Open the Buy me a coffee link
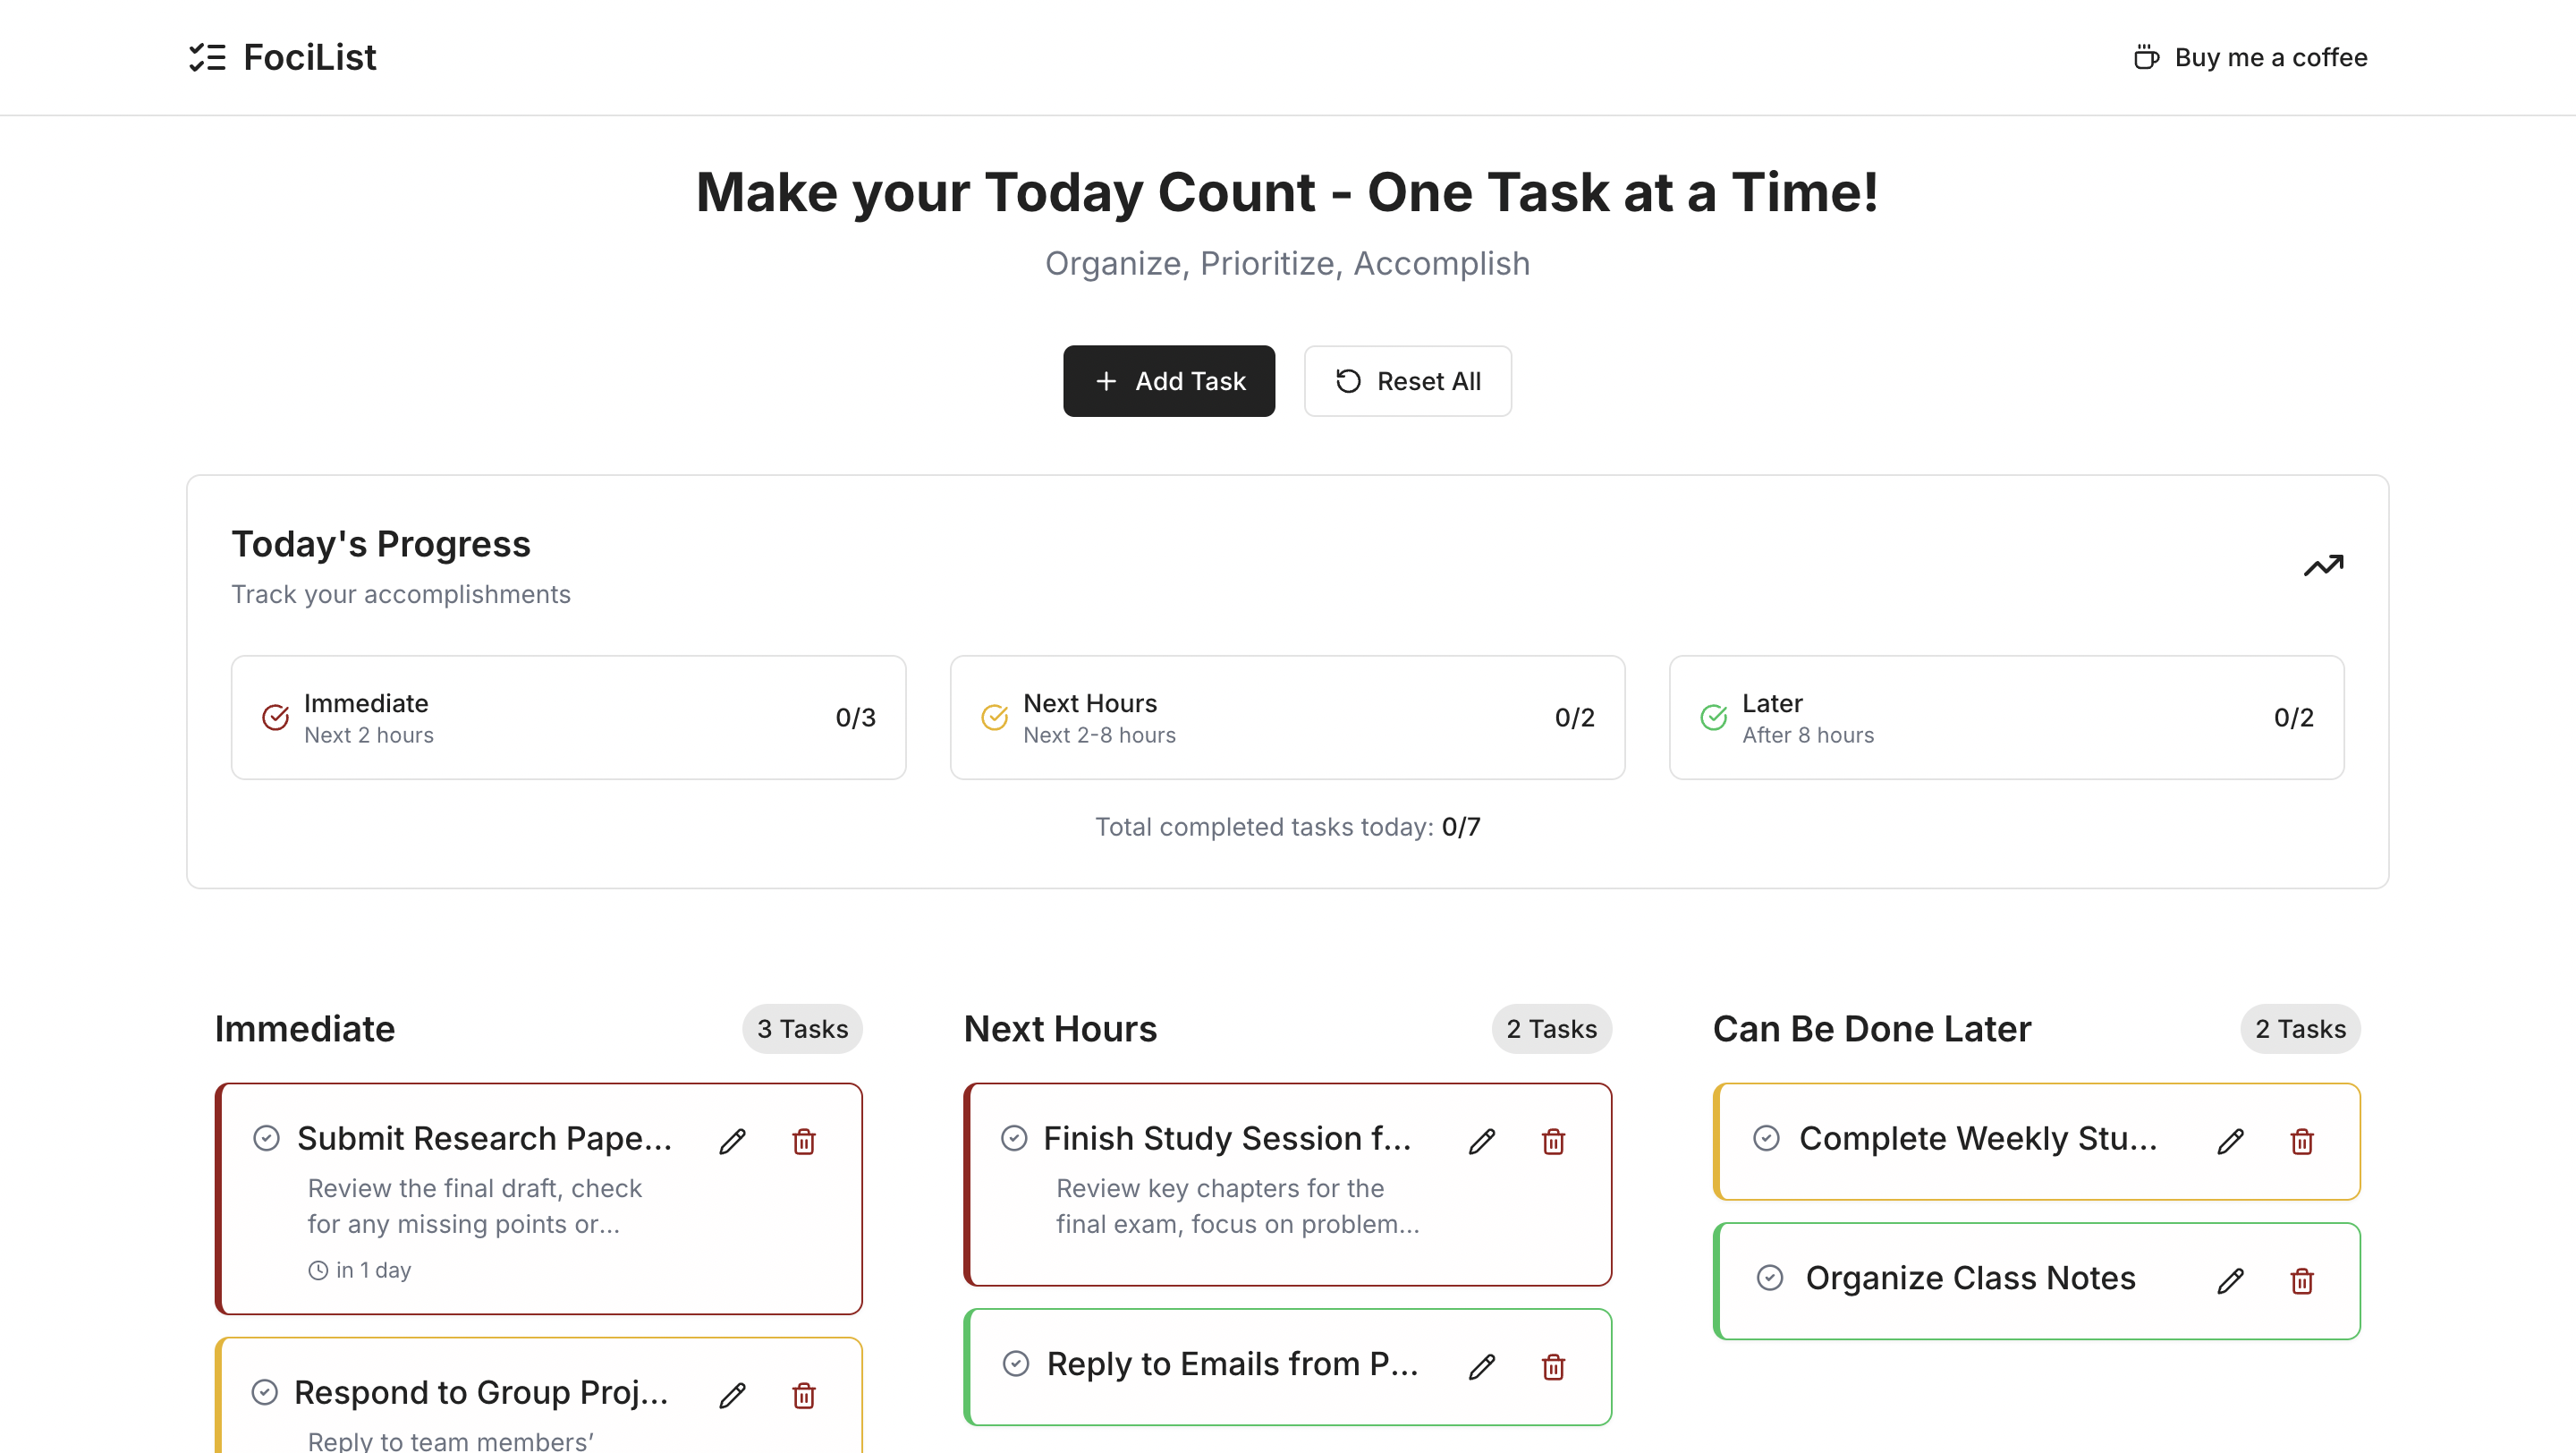The height and width of the screenshot is (1453, 2576). 2250,57
